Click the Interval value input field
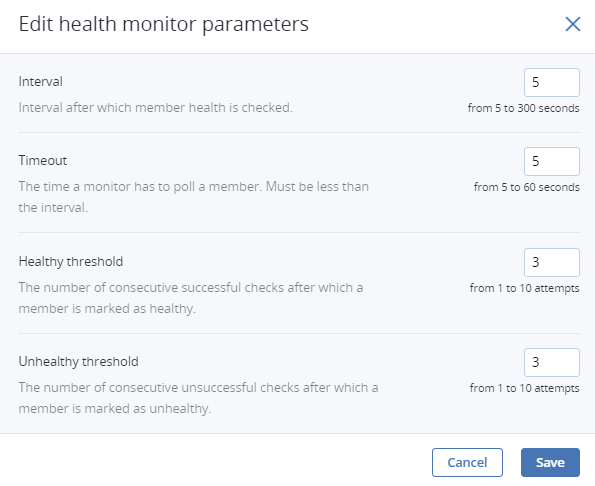Screen dimensions: 595x486 552,82
